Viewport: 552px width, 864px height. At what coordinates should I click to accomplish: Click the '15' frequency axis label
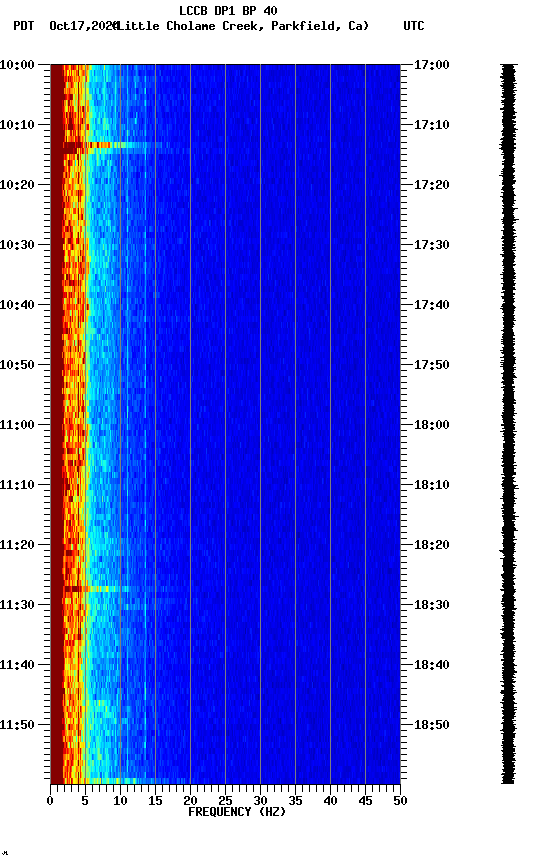(155, 802)
